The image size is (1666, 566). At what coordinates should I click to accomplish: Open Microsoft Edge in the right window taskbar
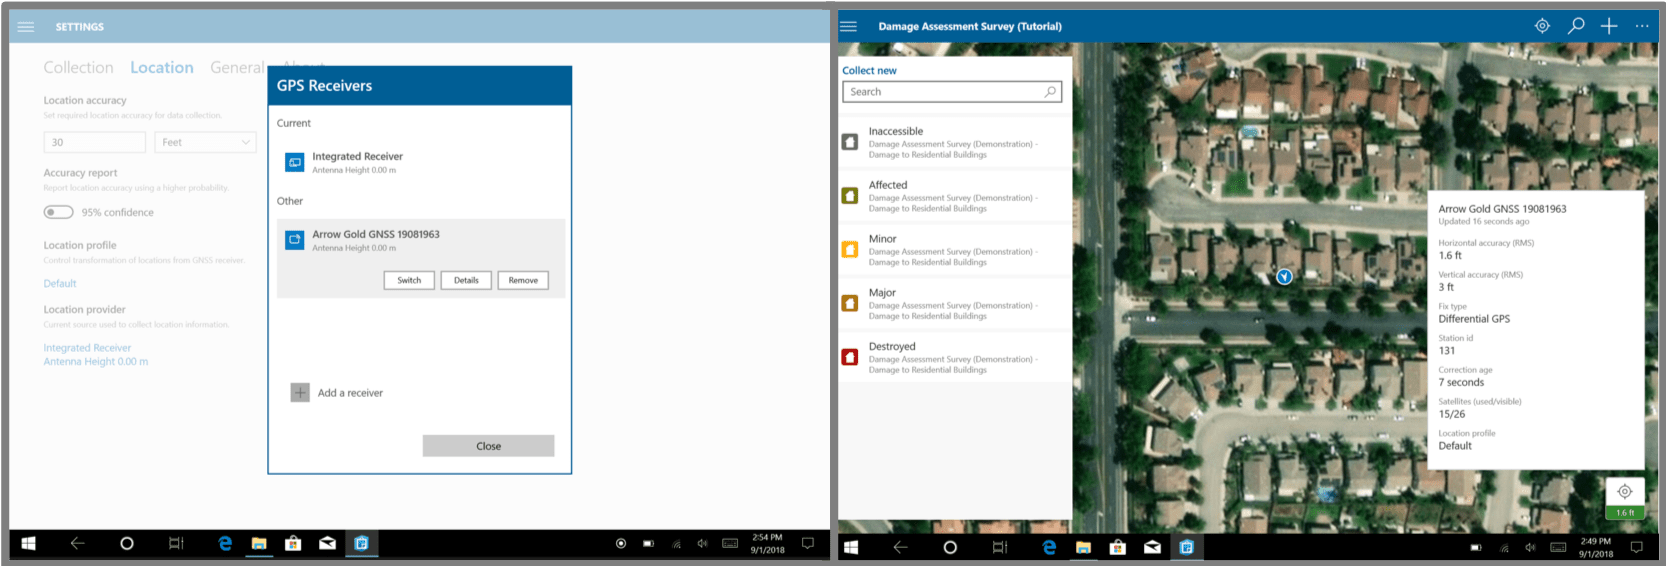click(x=1049, y=547)
